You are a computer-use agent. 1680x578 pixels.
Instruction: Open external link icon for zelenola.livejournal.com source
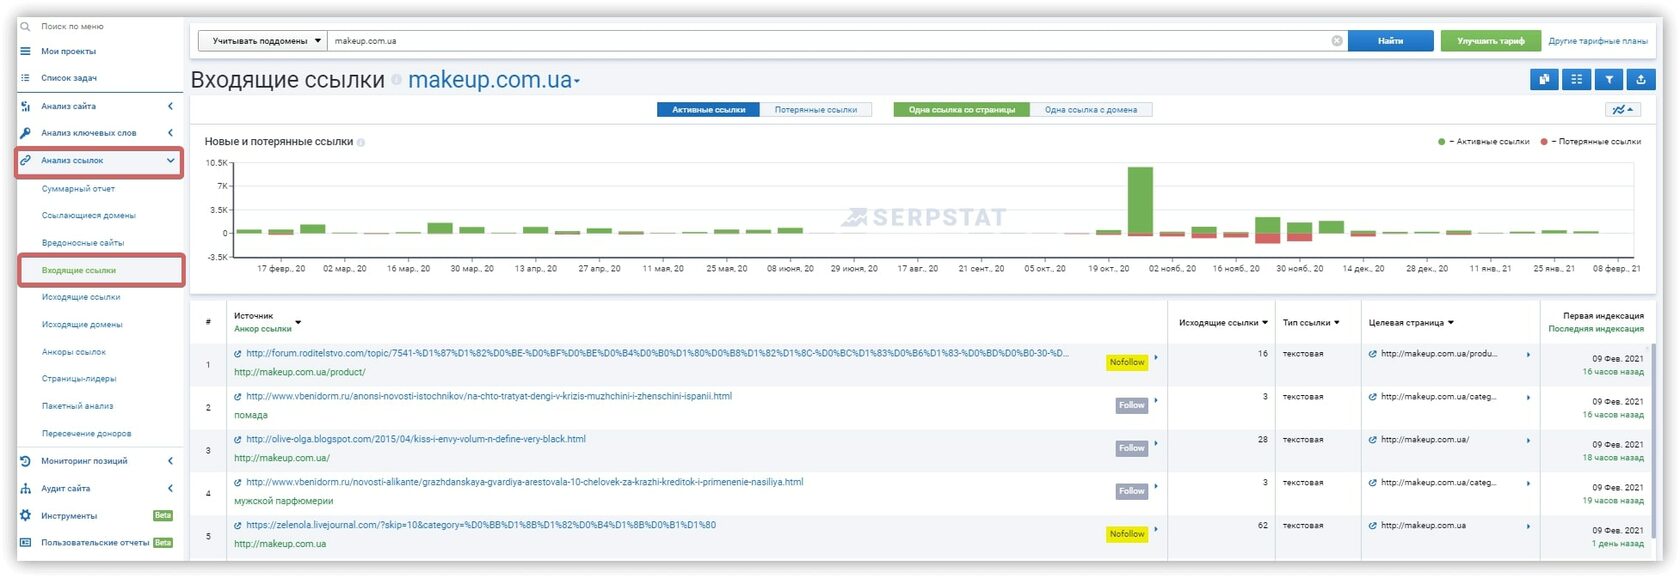point(238,526)
